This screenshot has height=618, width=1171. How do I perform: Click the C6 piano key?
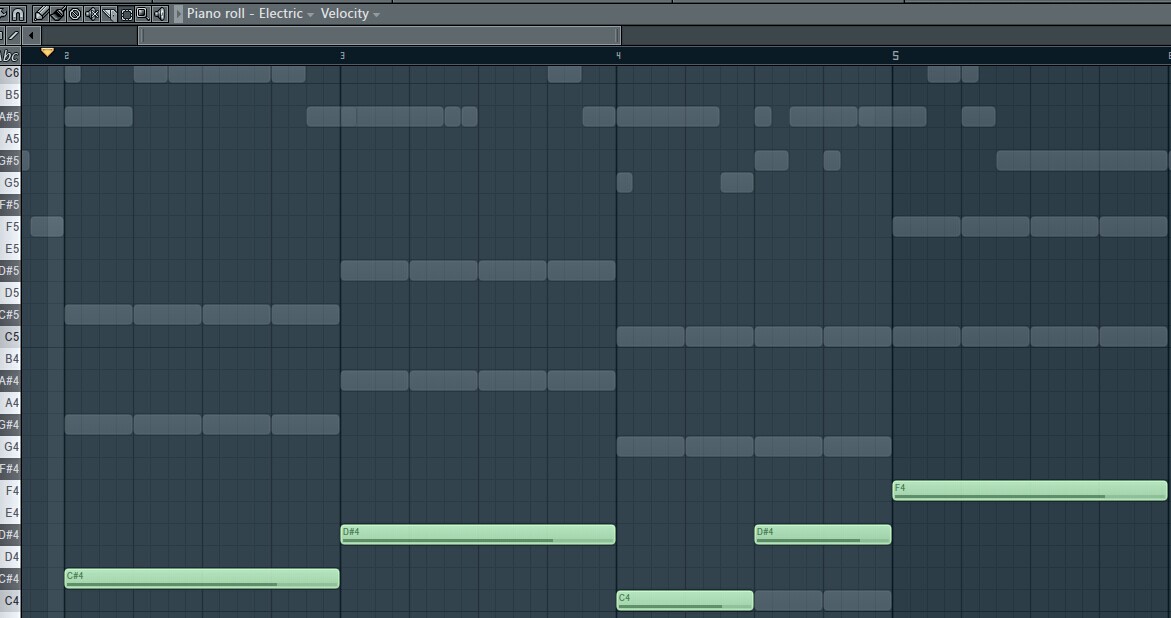(x=10, y=72)
